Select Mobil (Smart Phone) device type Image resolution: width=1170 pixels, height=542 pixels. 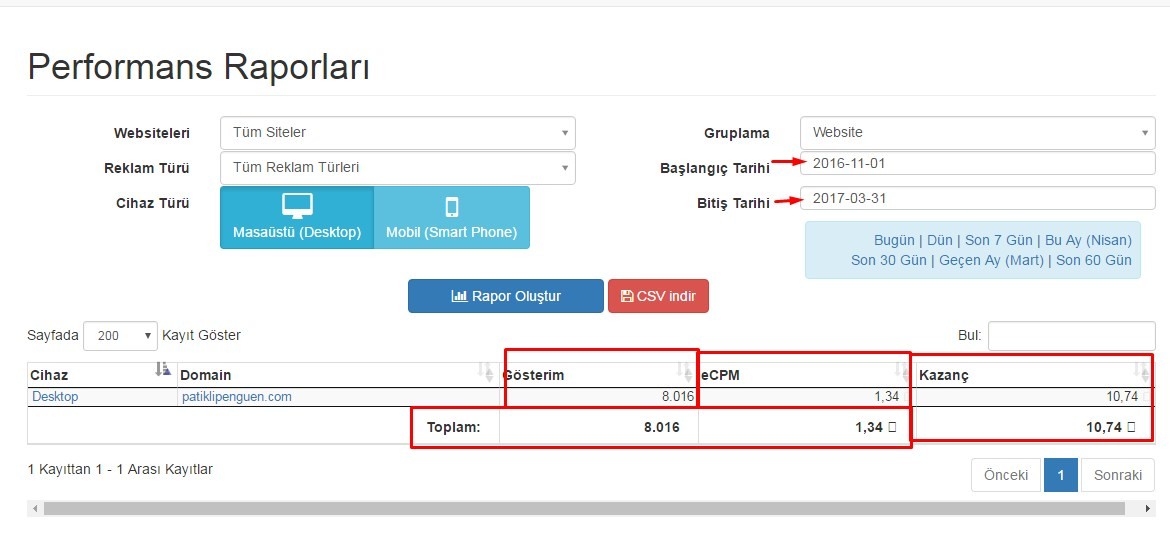[451, 217]
